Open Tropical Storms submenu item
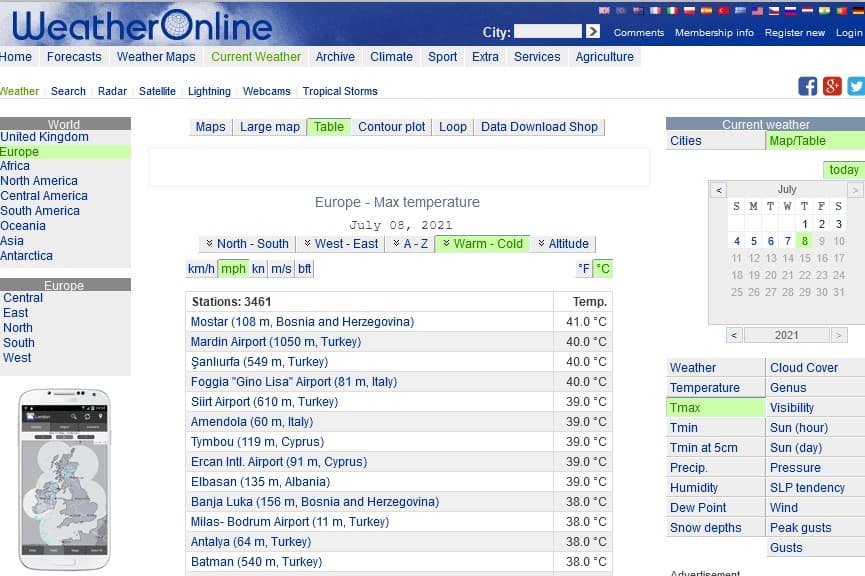 point(340,92)
